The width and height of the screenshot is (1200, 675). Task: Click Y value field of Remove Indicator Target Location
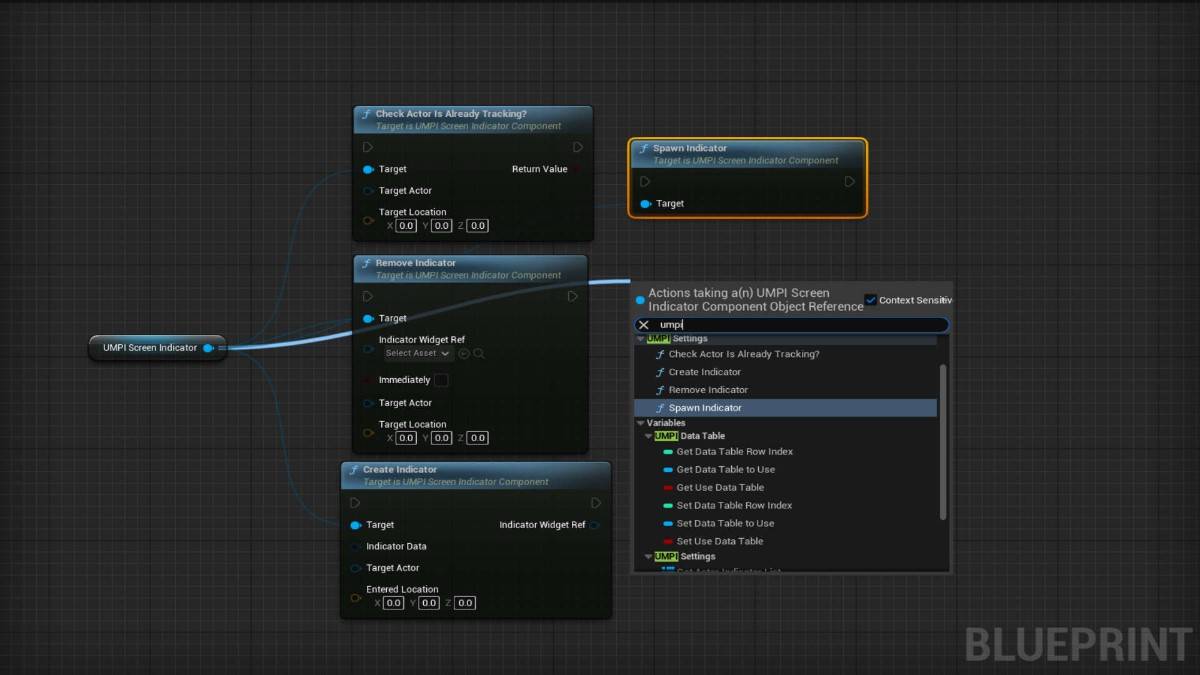442,438
